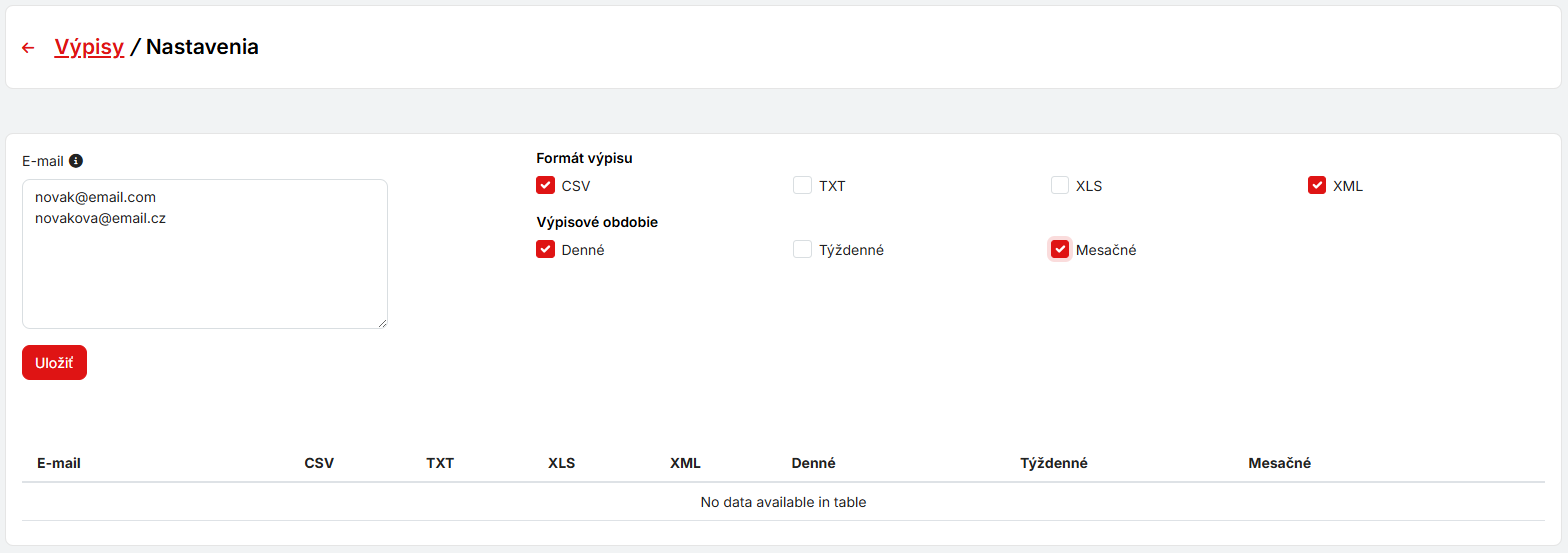Sort table by XML column header
The width and height of the screenshot is (1568, 553).
(685, 463)
